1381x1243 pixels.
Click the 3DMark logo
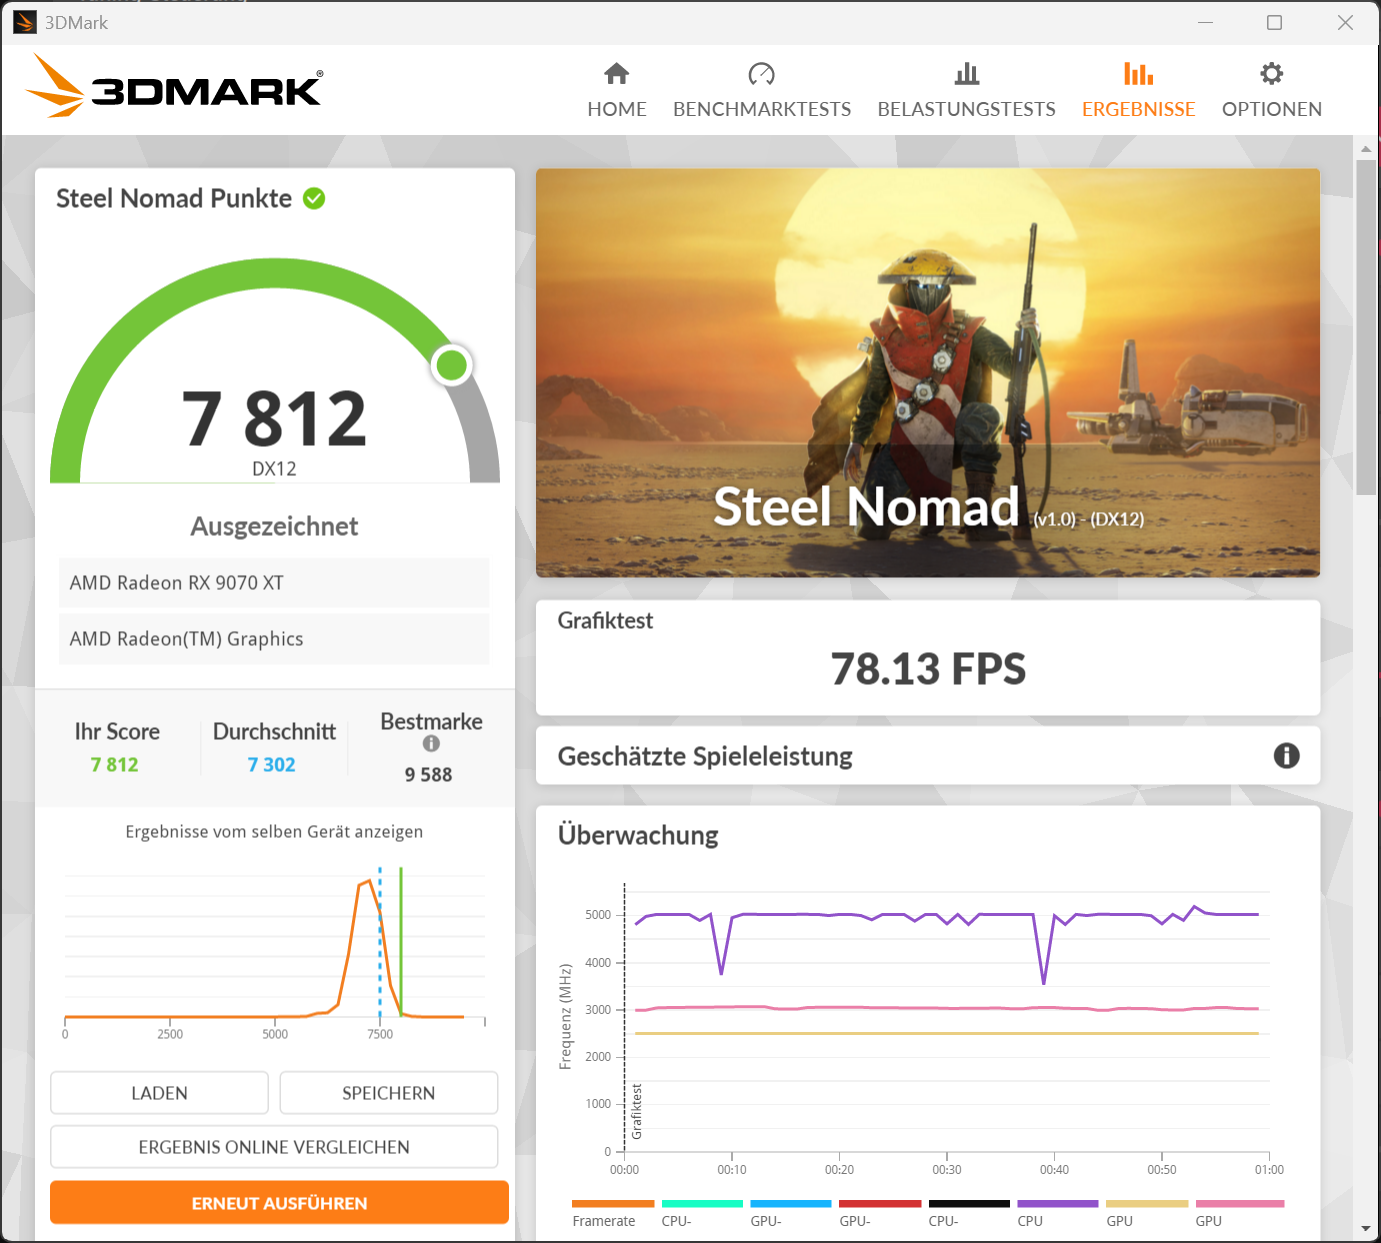[x=174, y=86]
